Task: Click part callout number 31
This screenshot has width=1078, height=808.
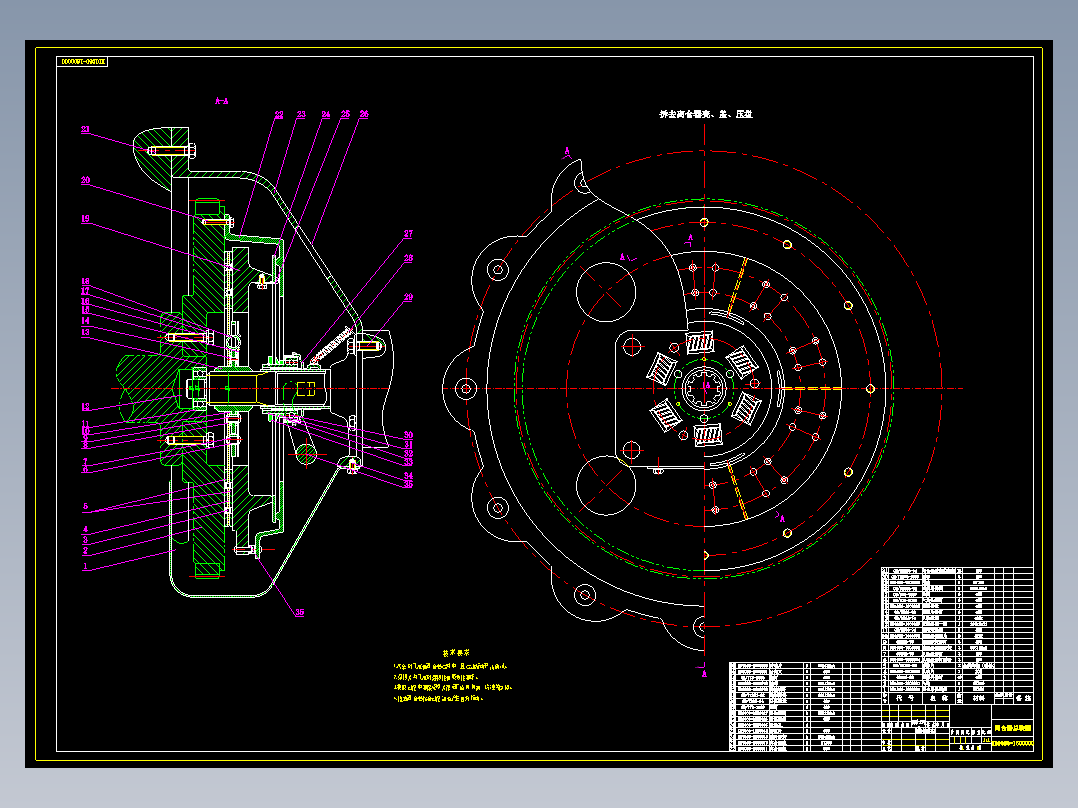Action: [x=408, y=445]
